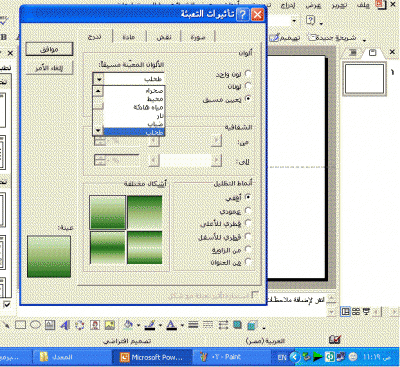Screen dimensions: 400x367
Task: Click the Fill Color bucket icon
Action: click(128, 325)
